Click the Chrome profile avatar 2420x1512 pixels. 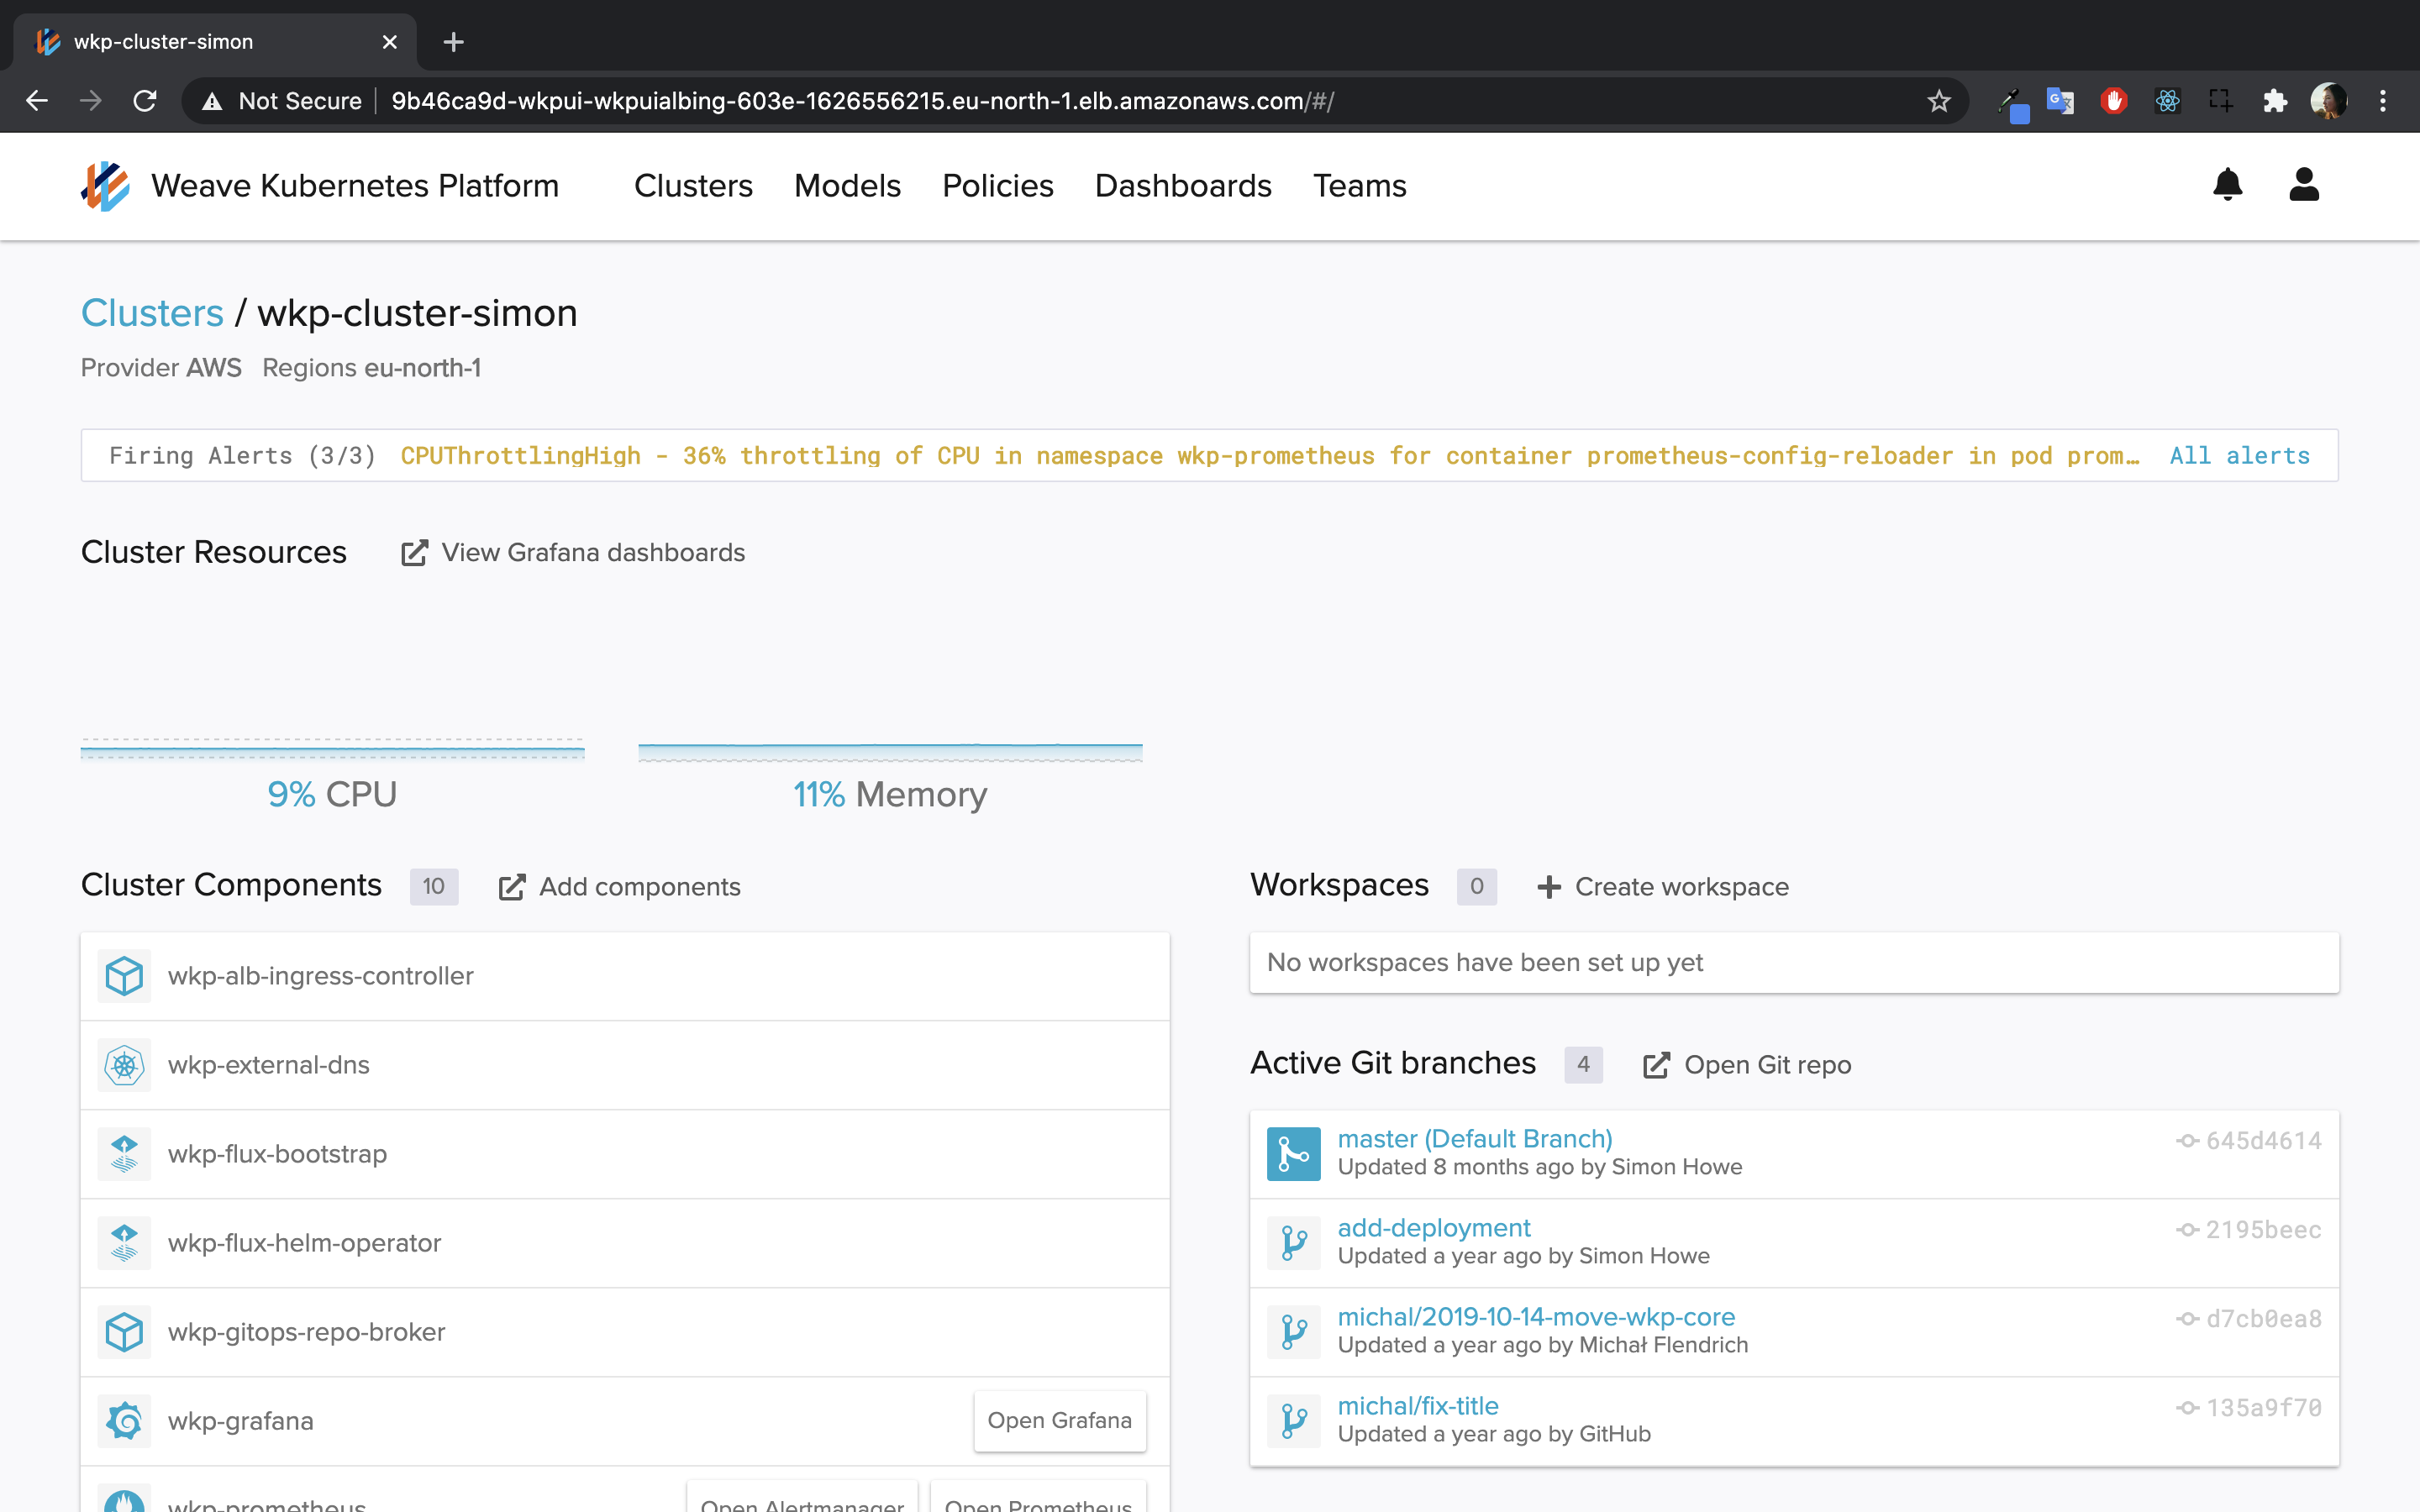pos(2329,101)
